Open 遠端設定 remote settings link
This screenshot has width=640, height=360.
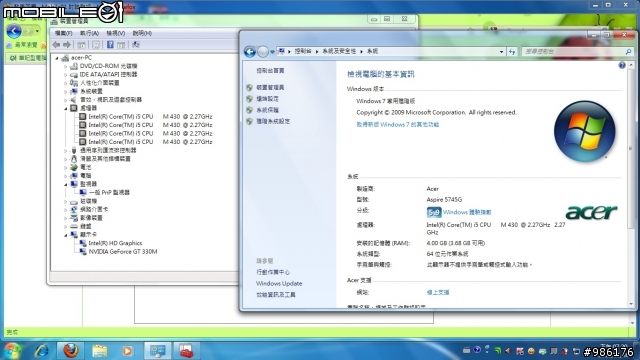pyautogui.click(x=267, y=99)
